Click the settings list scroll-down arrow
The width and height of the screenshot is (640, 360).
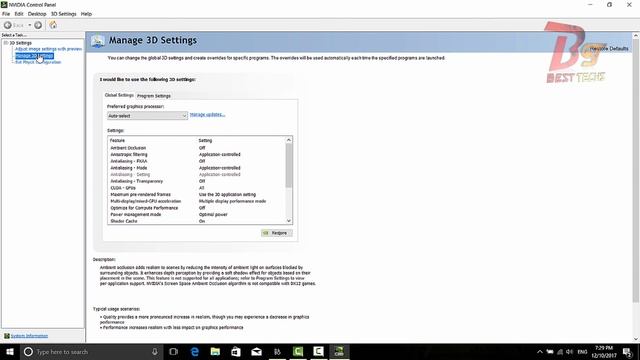[289, 221]
